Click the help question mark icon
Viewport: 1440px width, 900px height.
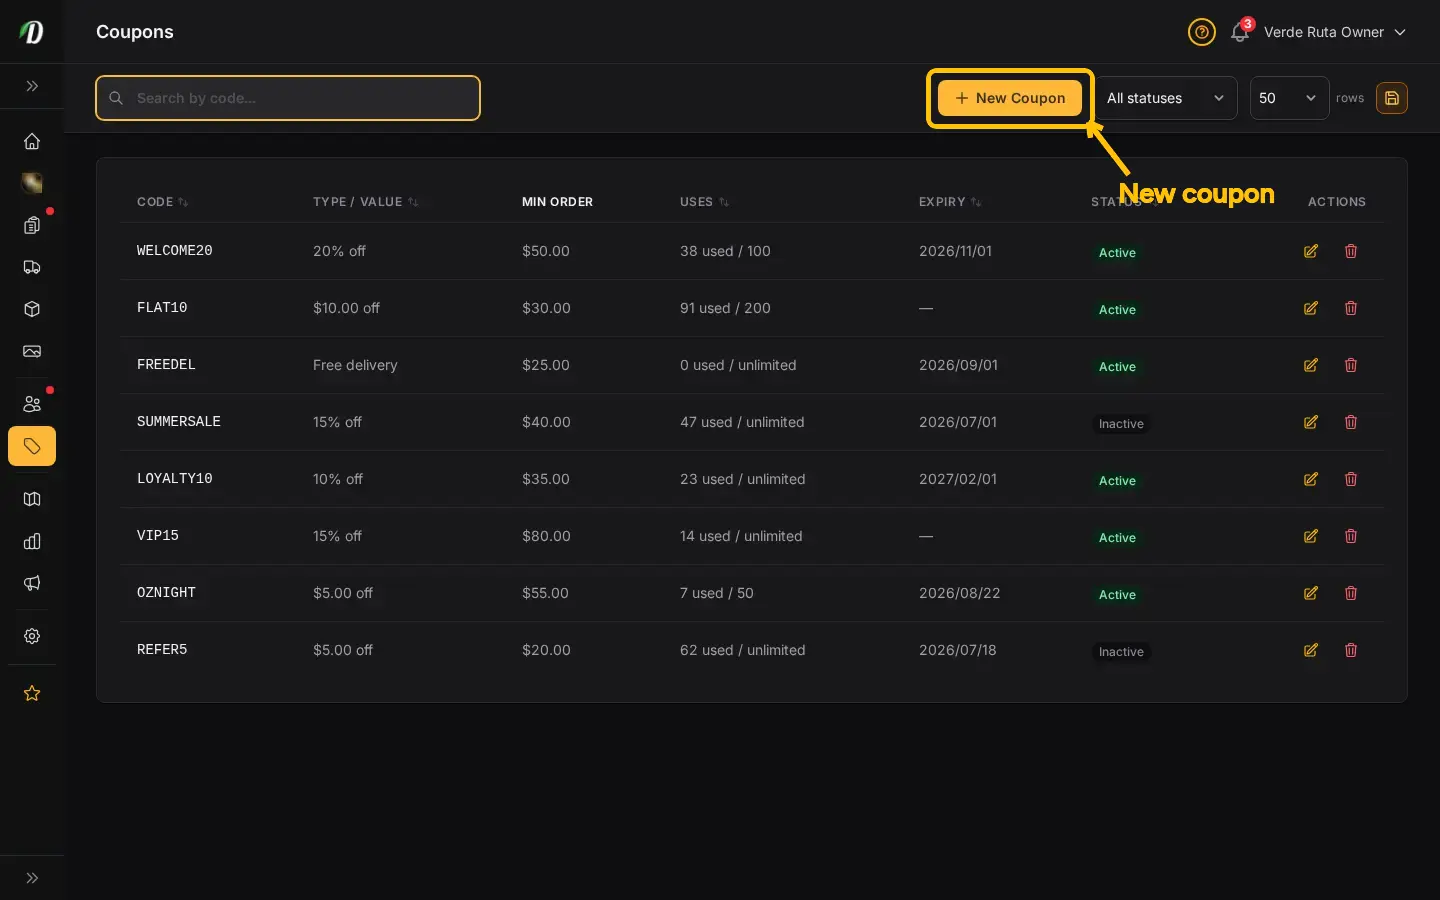[1202, 32]
